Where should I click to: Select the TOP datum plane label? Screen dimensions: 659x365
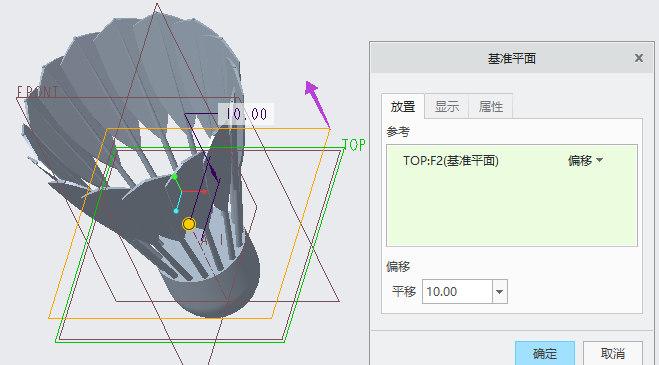(x=353, y=145)
